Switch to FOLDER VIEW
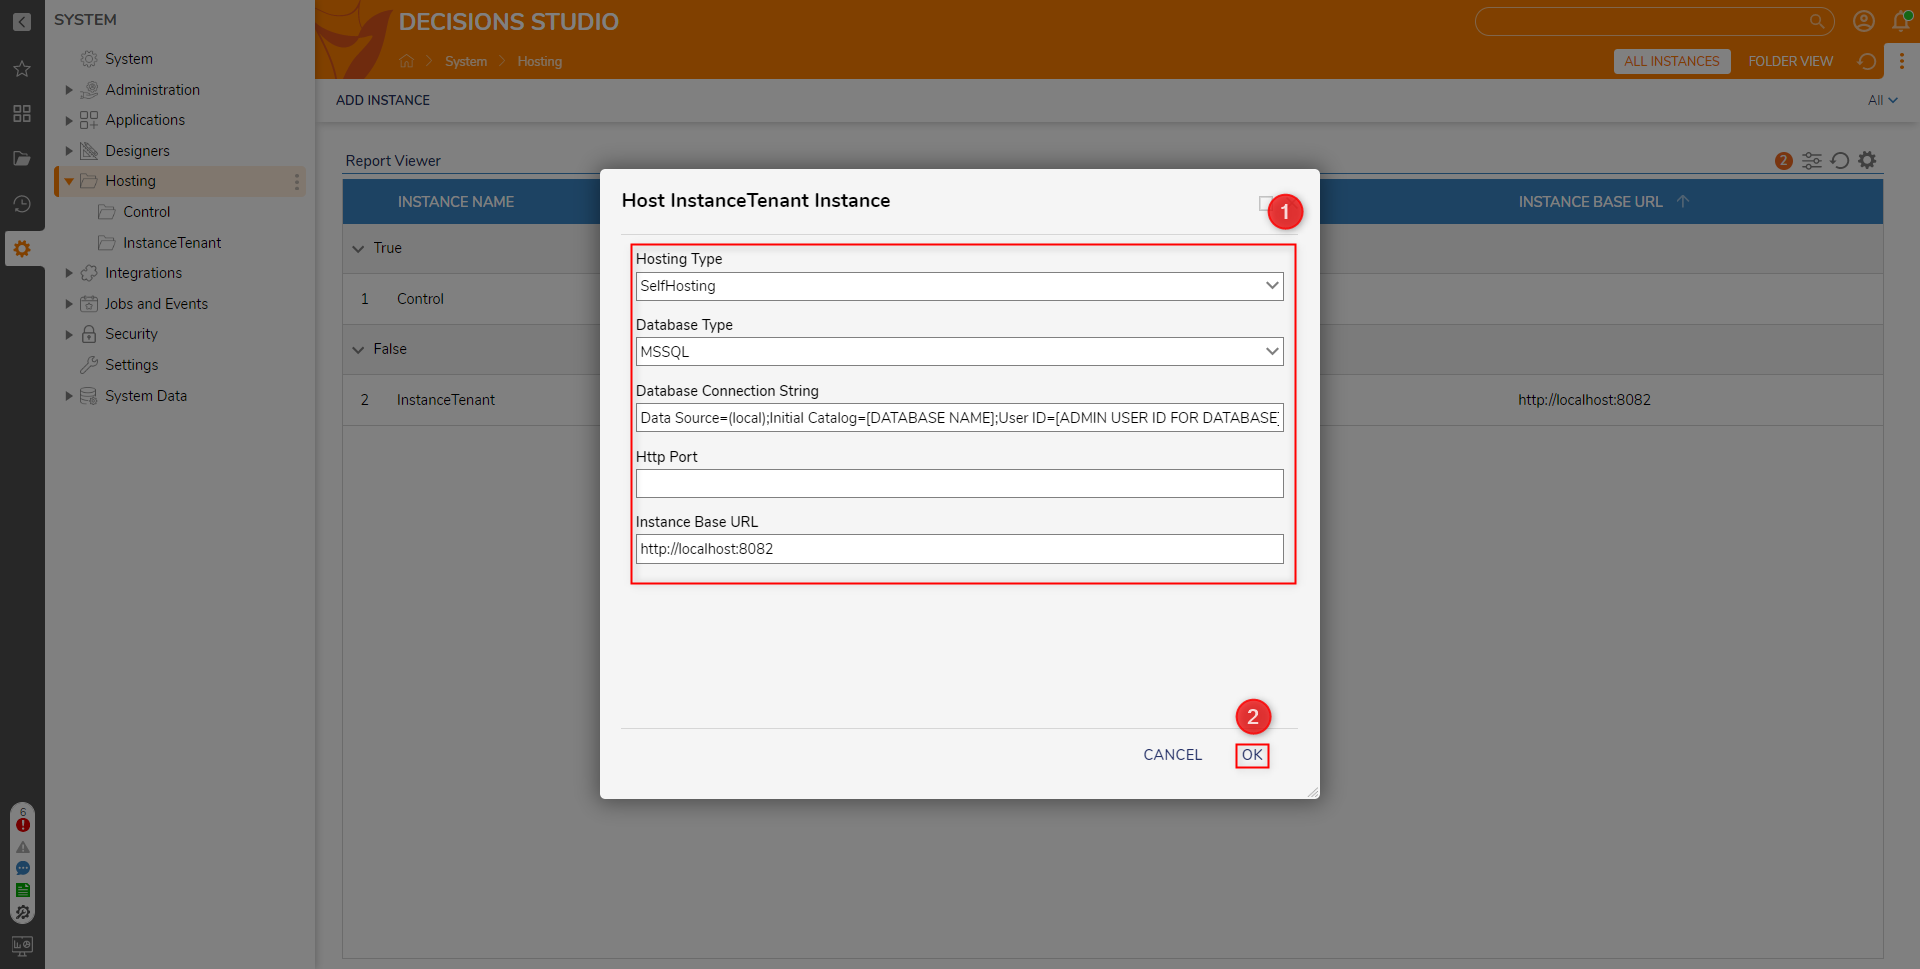 pyautogui.click(x=1790, y=61)
